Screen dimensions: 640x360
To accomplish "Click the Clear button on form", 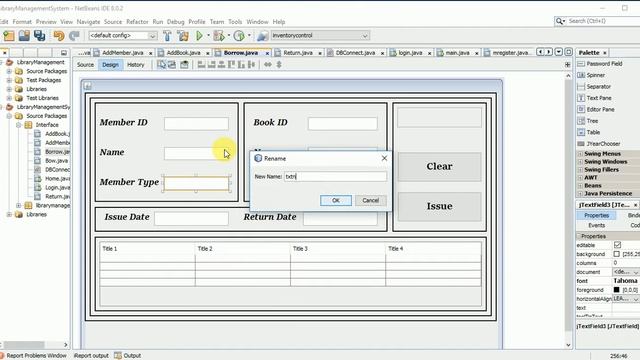I will (440, 167).
